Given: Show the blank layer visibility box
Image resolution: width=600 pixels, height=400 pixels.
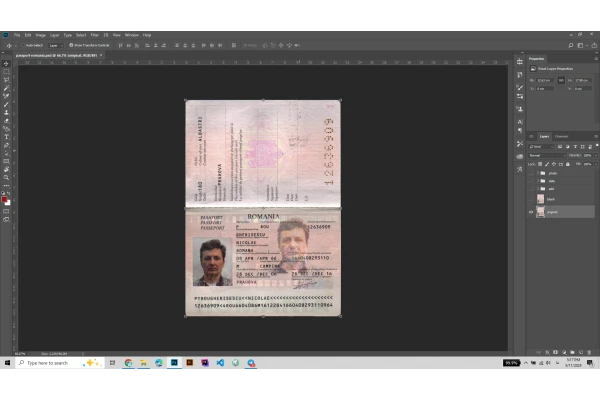Looking at the screenshot, I should point(531,199).
